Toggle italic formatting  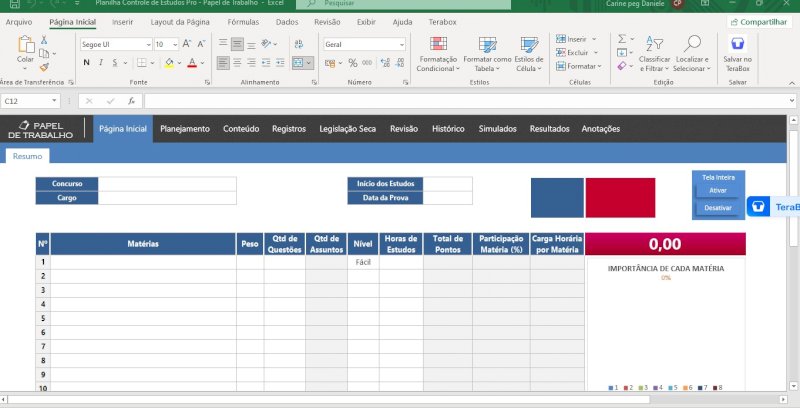point(102,62)
